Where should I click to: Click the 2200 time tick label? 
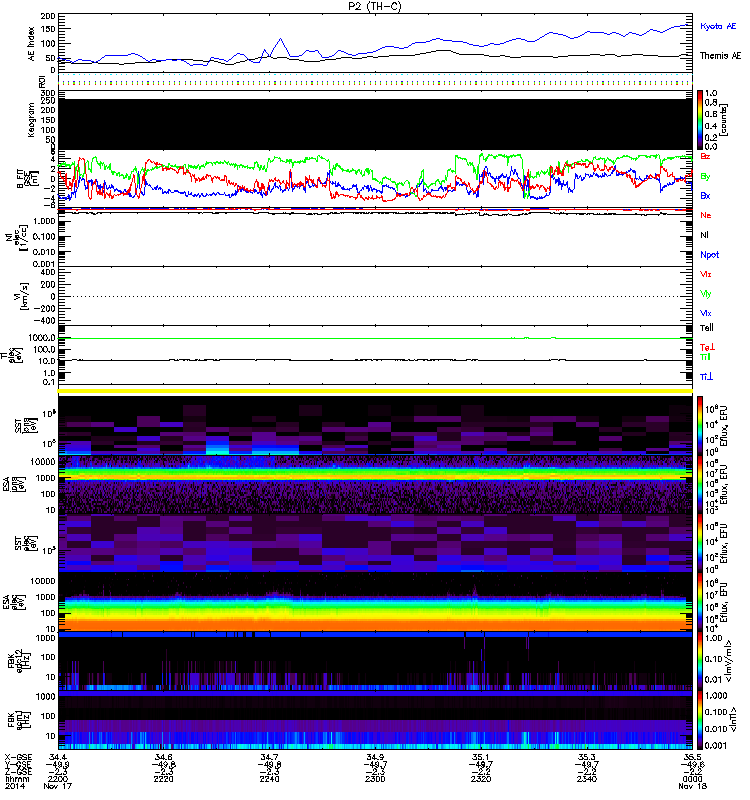tap(58, 779)
